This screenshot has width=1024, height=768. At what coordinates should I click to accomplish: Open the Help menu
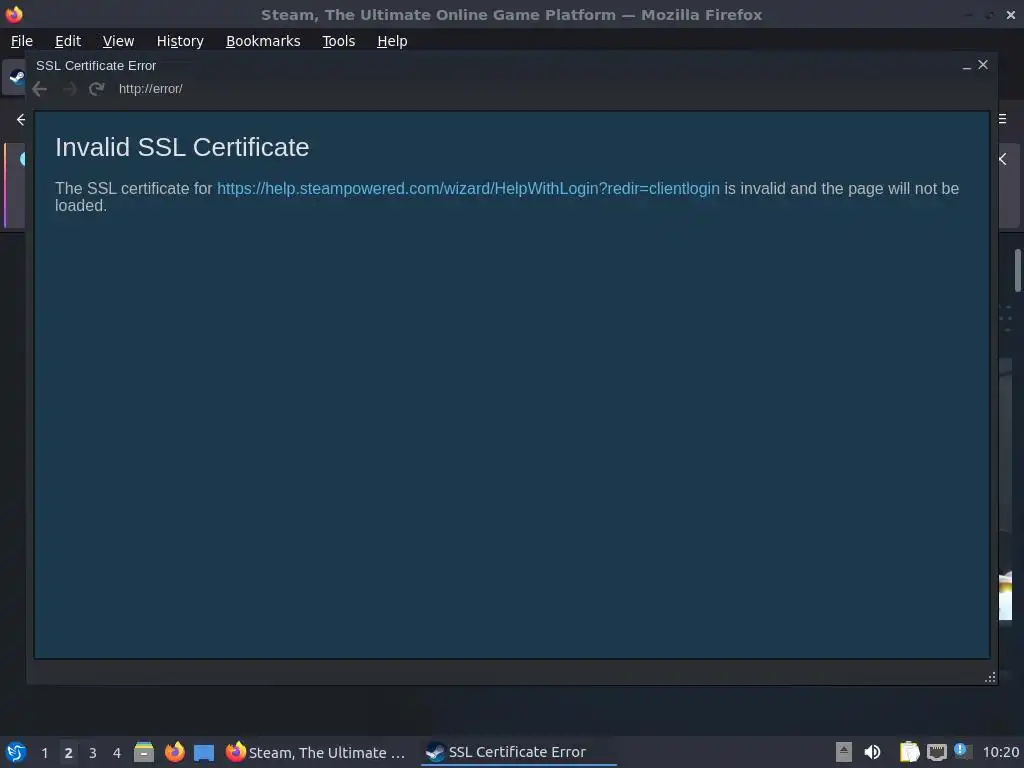(x=392, y=41)
